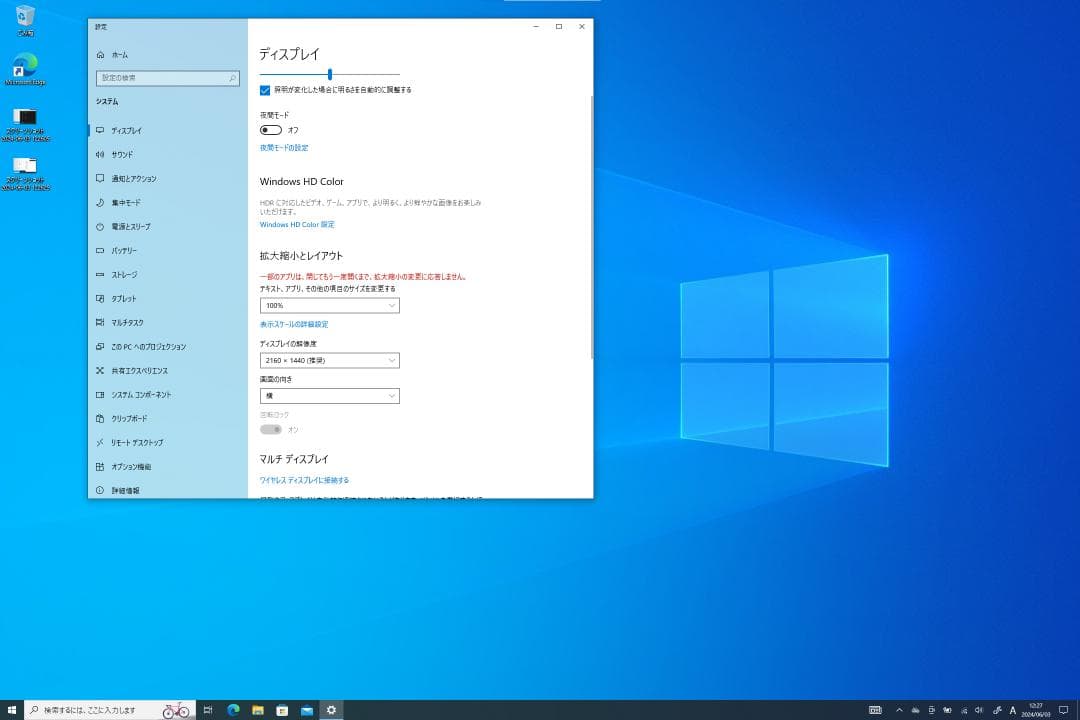Click the magnifier icon in settings search box

233,79
